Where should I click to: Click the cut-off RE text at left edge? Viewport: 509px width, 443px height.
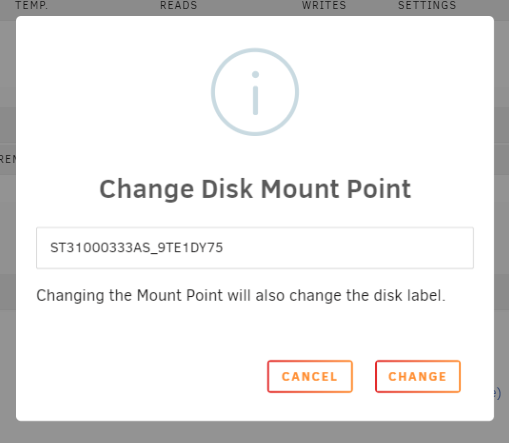pos(7,159)
